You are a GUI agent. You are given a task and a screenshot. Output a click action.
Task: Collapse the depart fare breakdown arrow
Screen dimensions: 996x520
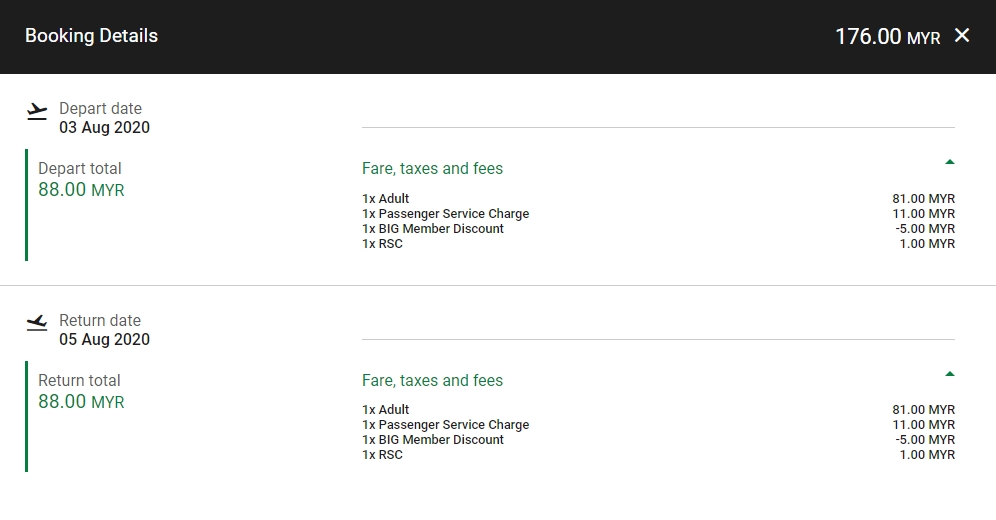[949, 162]
